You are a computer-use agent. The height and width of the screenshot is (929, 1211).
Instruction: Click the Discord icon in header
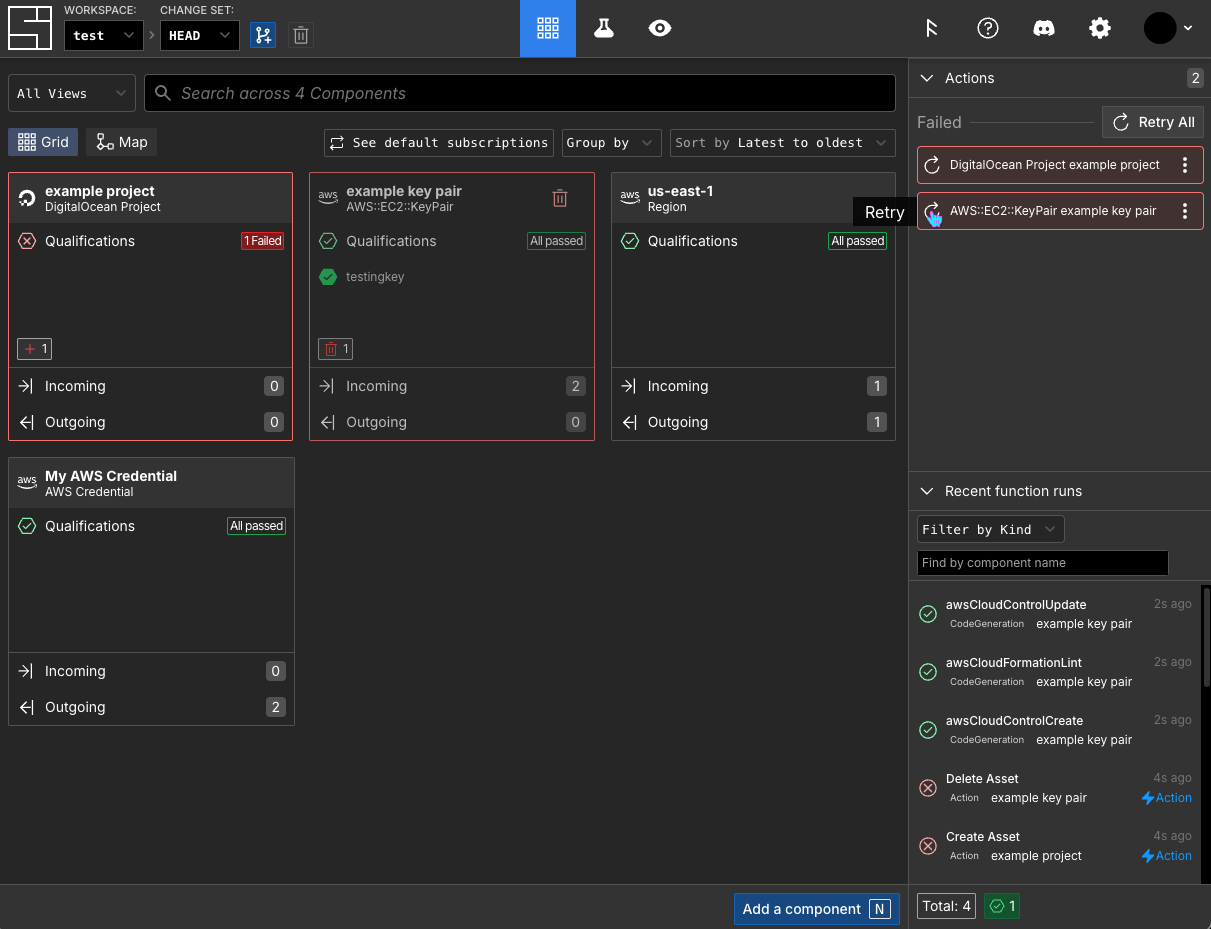pos(1043,28)
